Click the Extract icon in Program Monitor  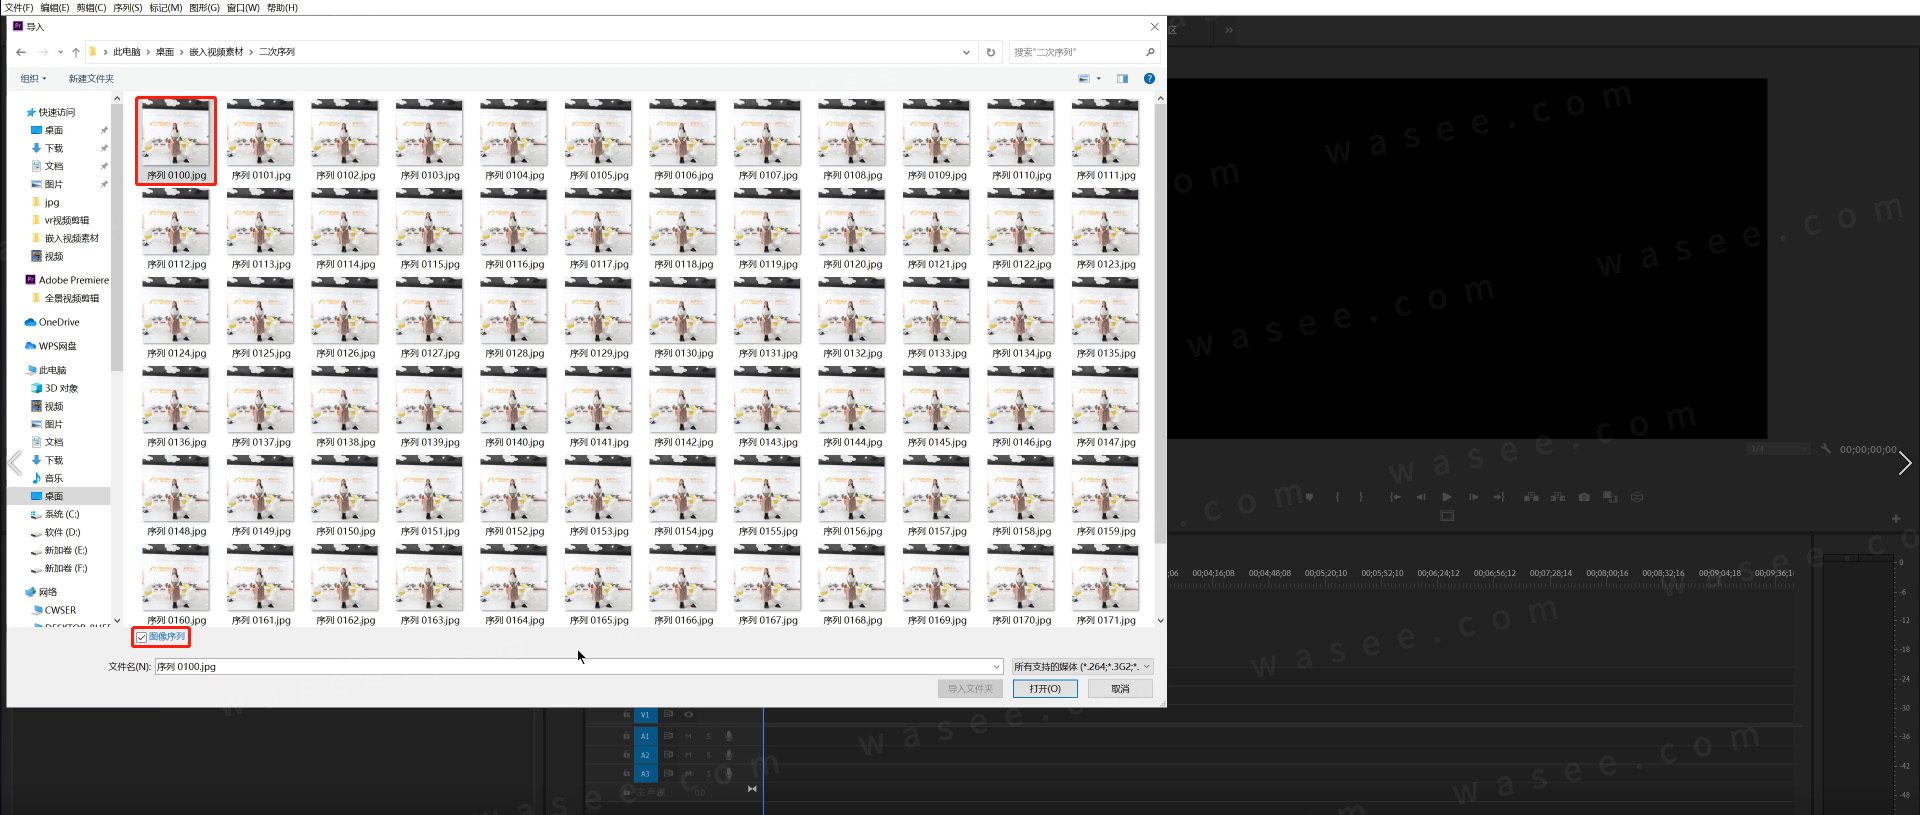click(1558, 497)
